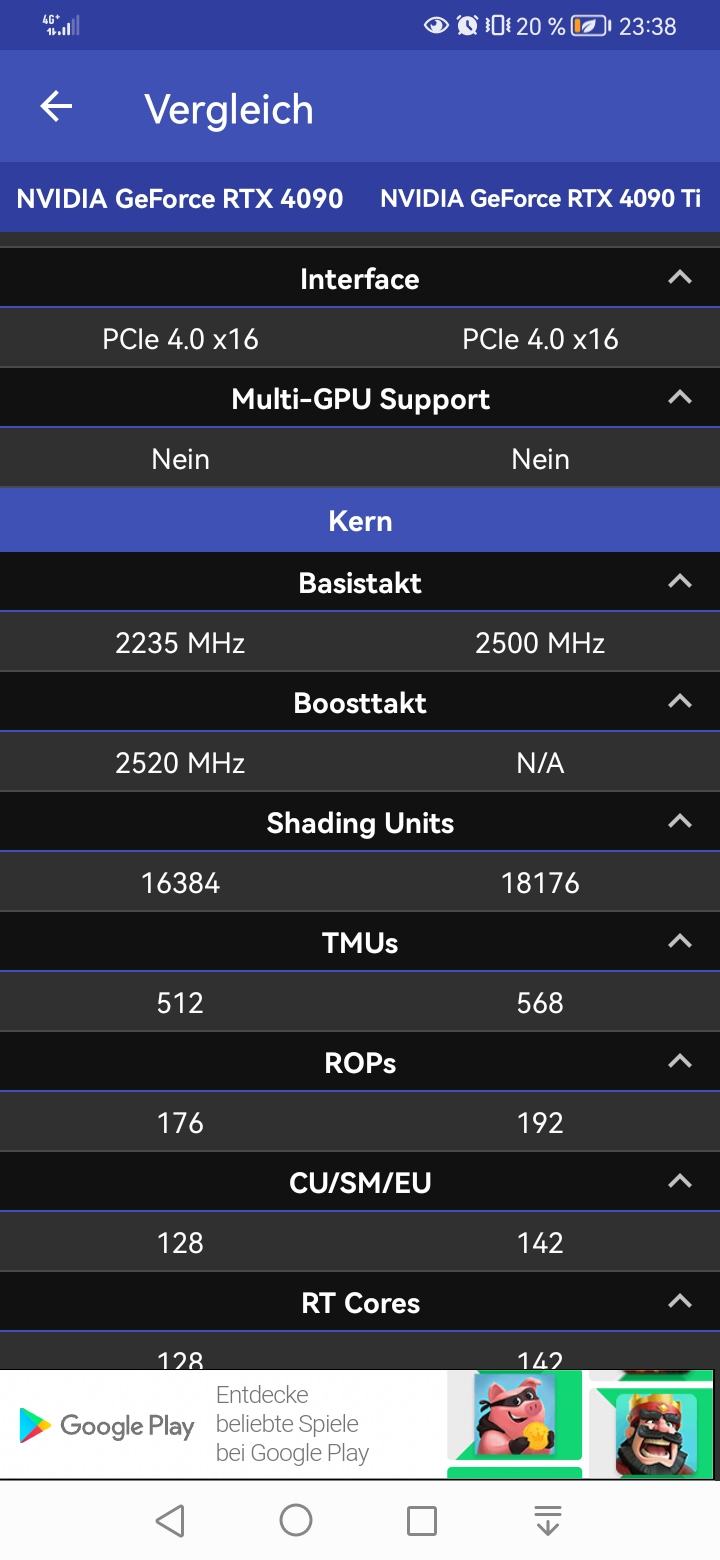This screenshot has height=1560, width=720.
Task: Tap Android home circle button
Action: point(296,1520)
